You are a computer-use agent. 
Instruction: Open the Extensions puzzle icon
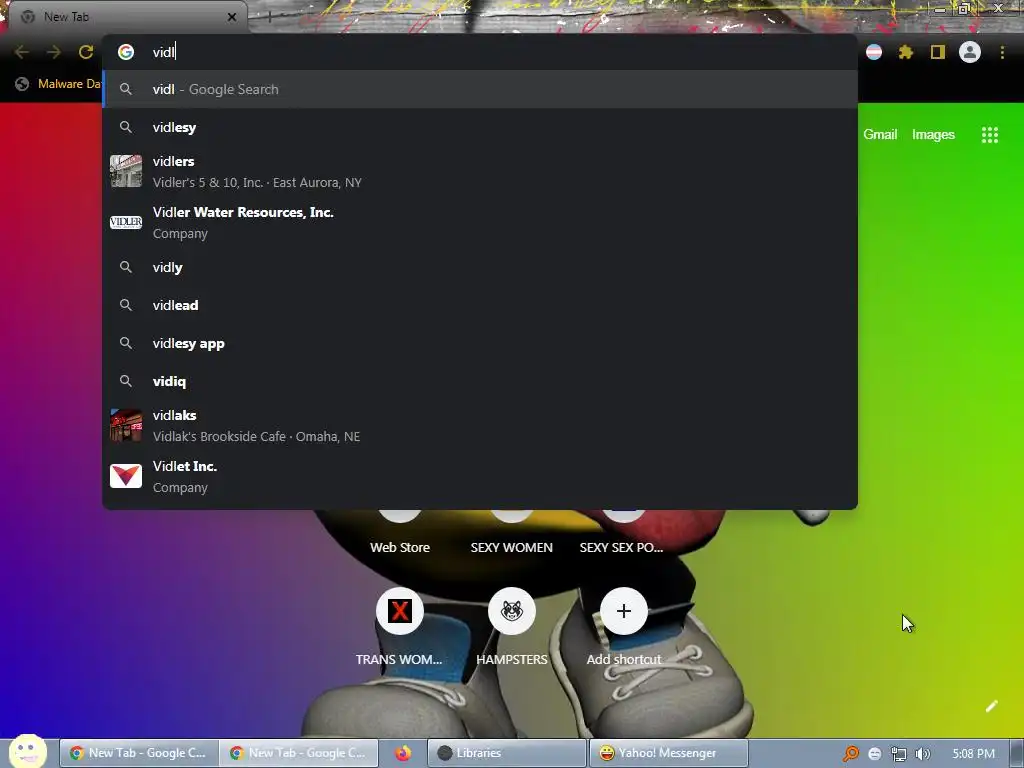[x=906, y=52]
